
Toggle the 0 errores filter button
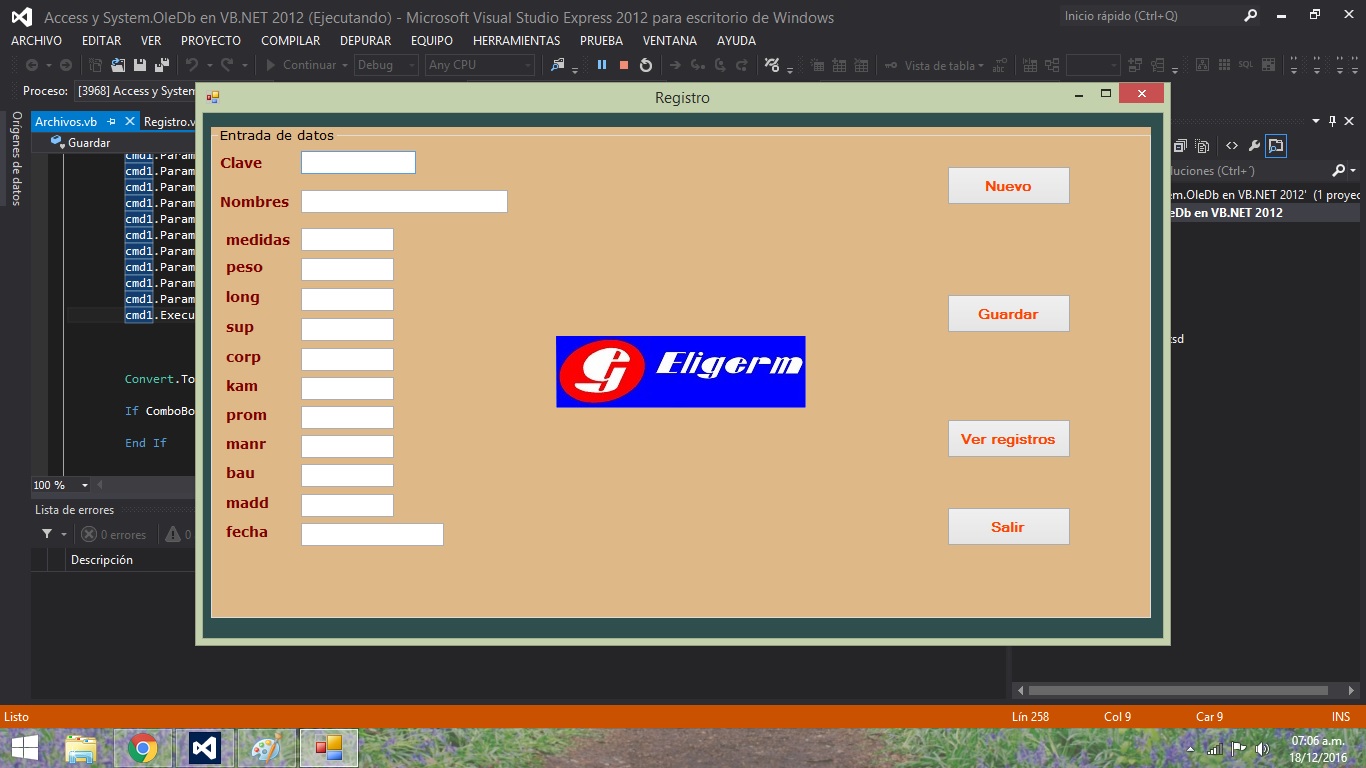pos(113,535)
